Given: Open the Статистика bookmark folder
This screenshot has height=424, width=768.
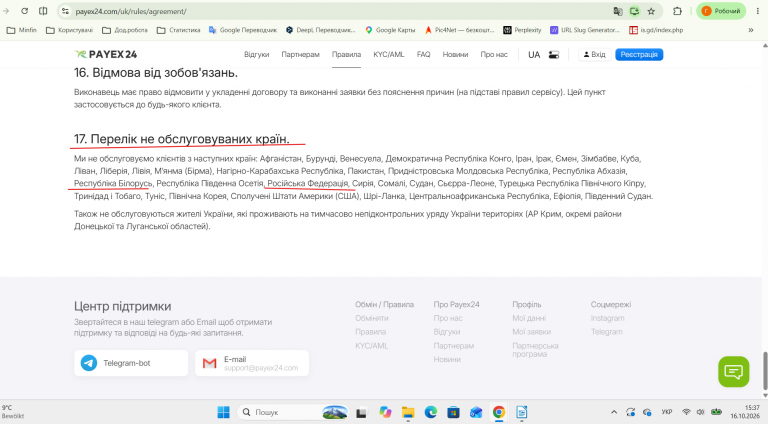Looking at the screenshot, I should [179, 30].
